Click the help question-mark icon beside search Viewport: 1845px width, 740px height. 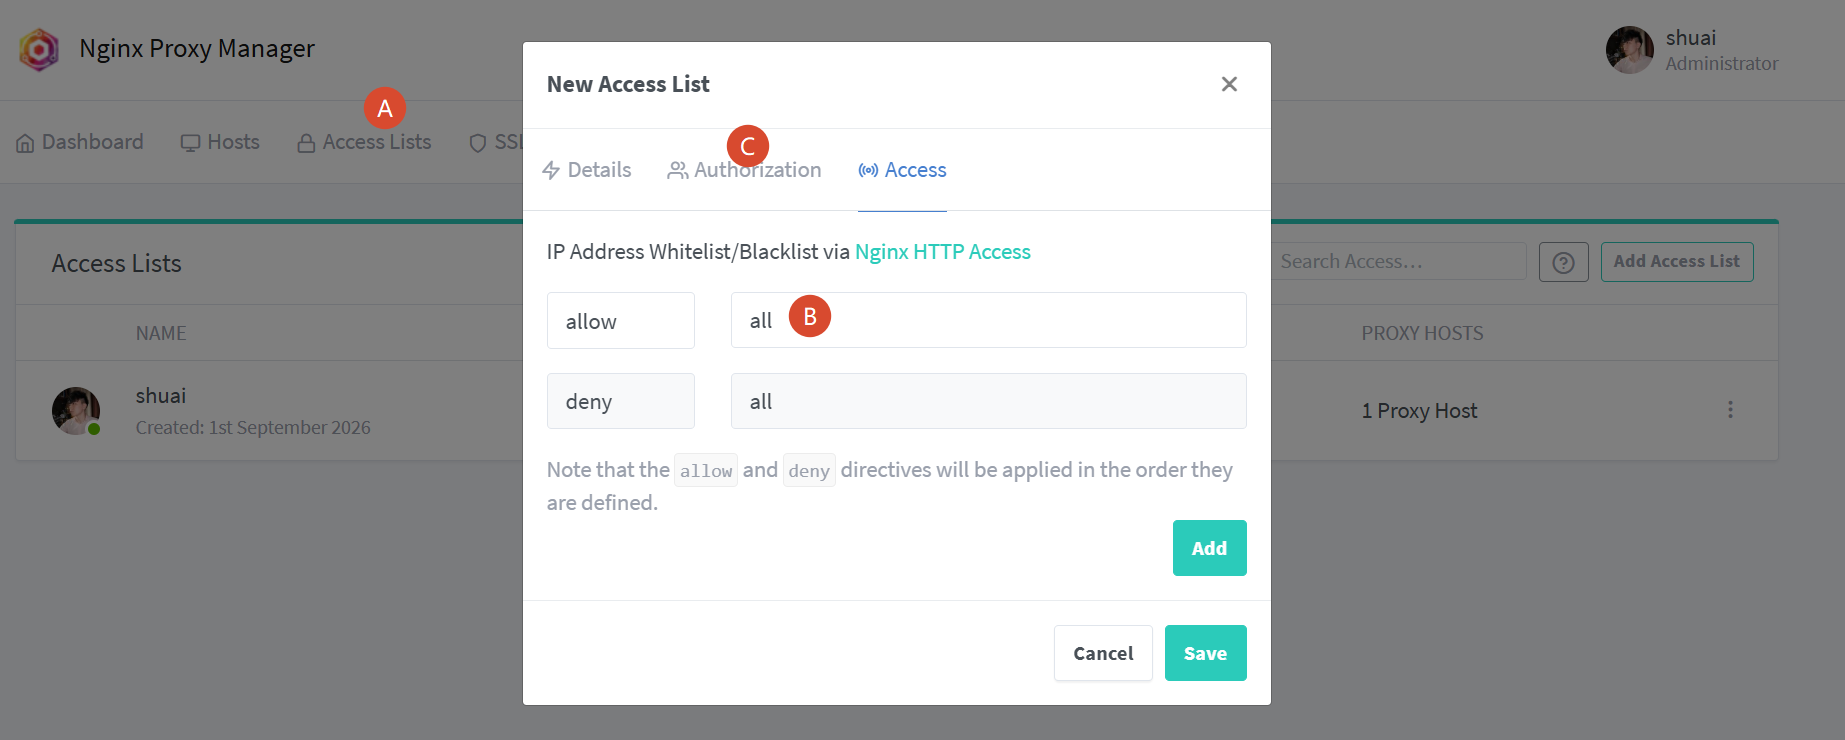(x=1564, y=262)
